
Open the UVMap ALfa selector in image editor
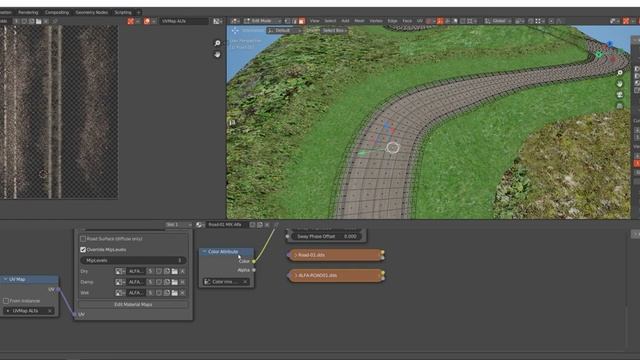coord(183,21)
